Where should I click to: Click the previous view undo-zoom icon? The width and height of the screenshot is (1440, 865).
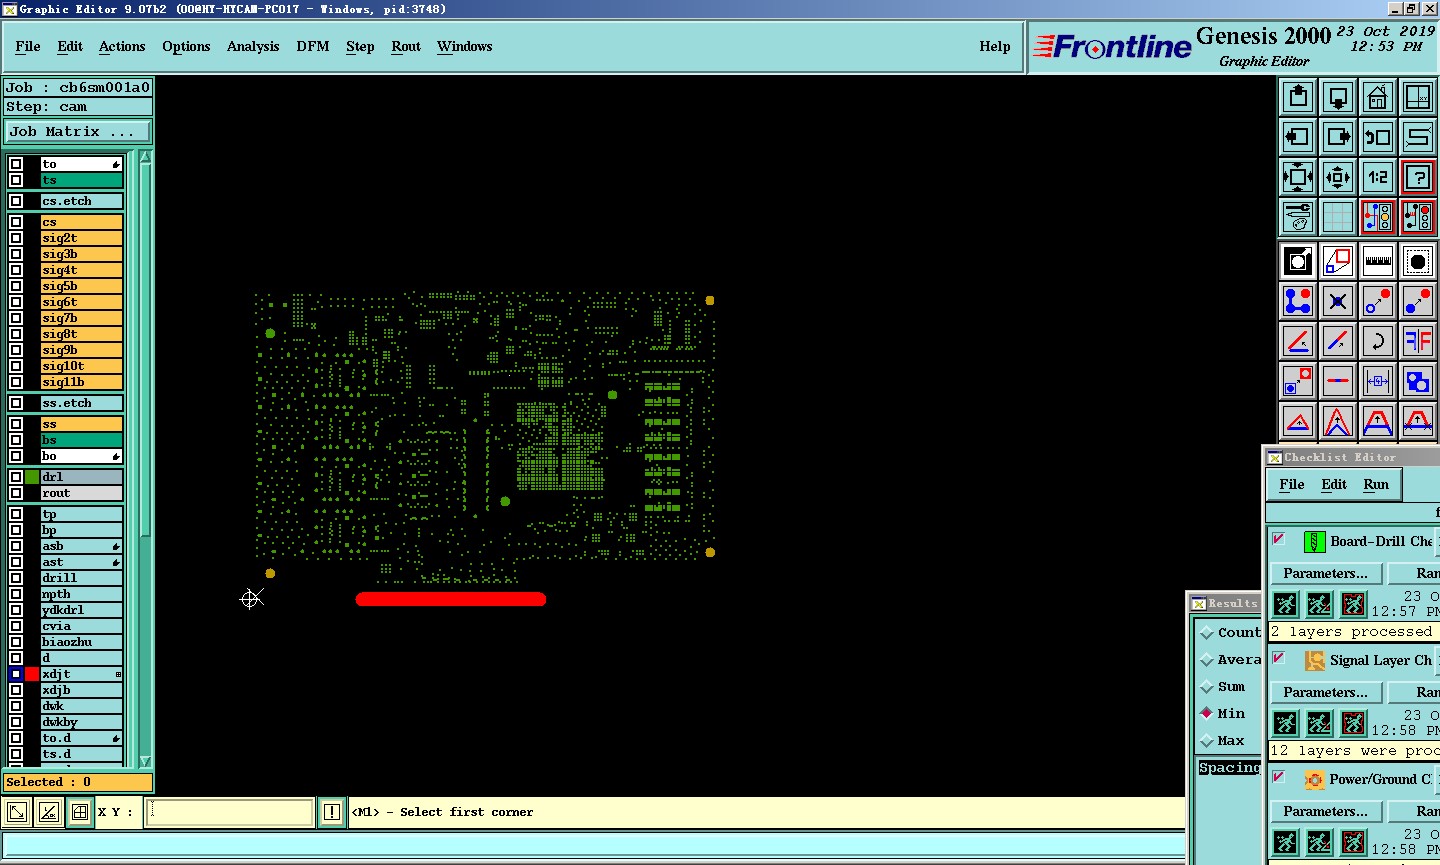1378,137
